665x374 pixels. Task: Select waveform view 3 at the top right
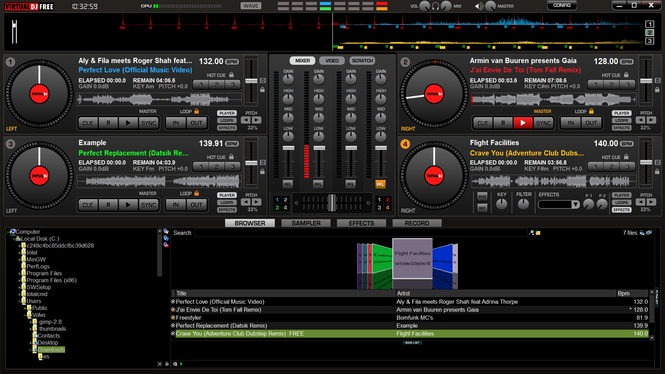649,41
